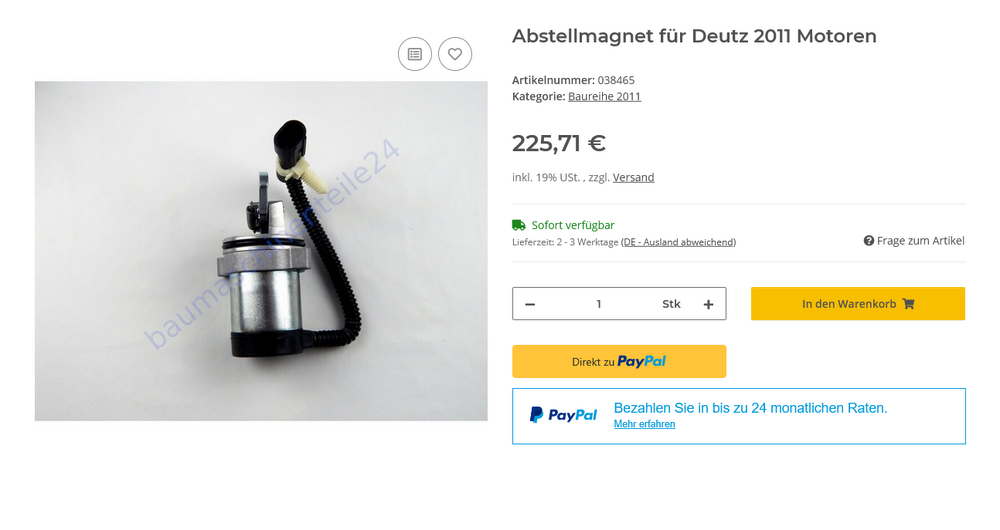Open DE - Ausland abweichend link
Image resolution: width=1000 pixels, height=530 pixels.
click(x=678, y=242)
